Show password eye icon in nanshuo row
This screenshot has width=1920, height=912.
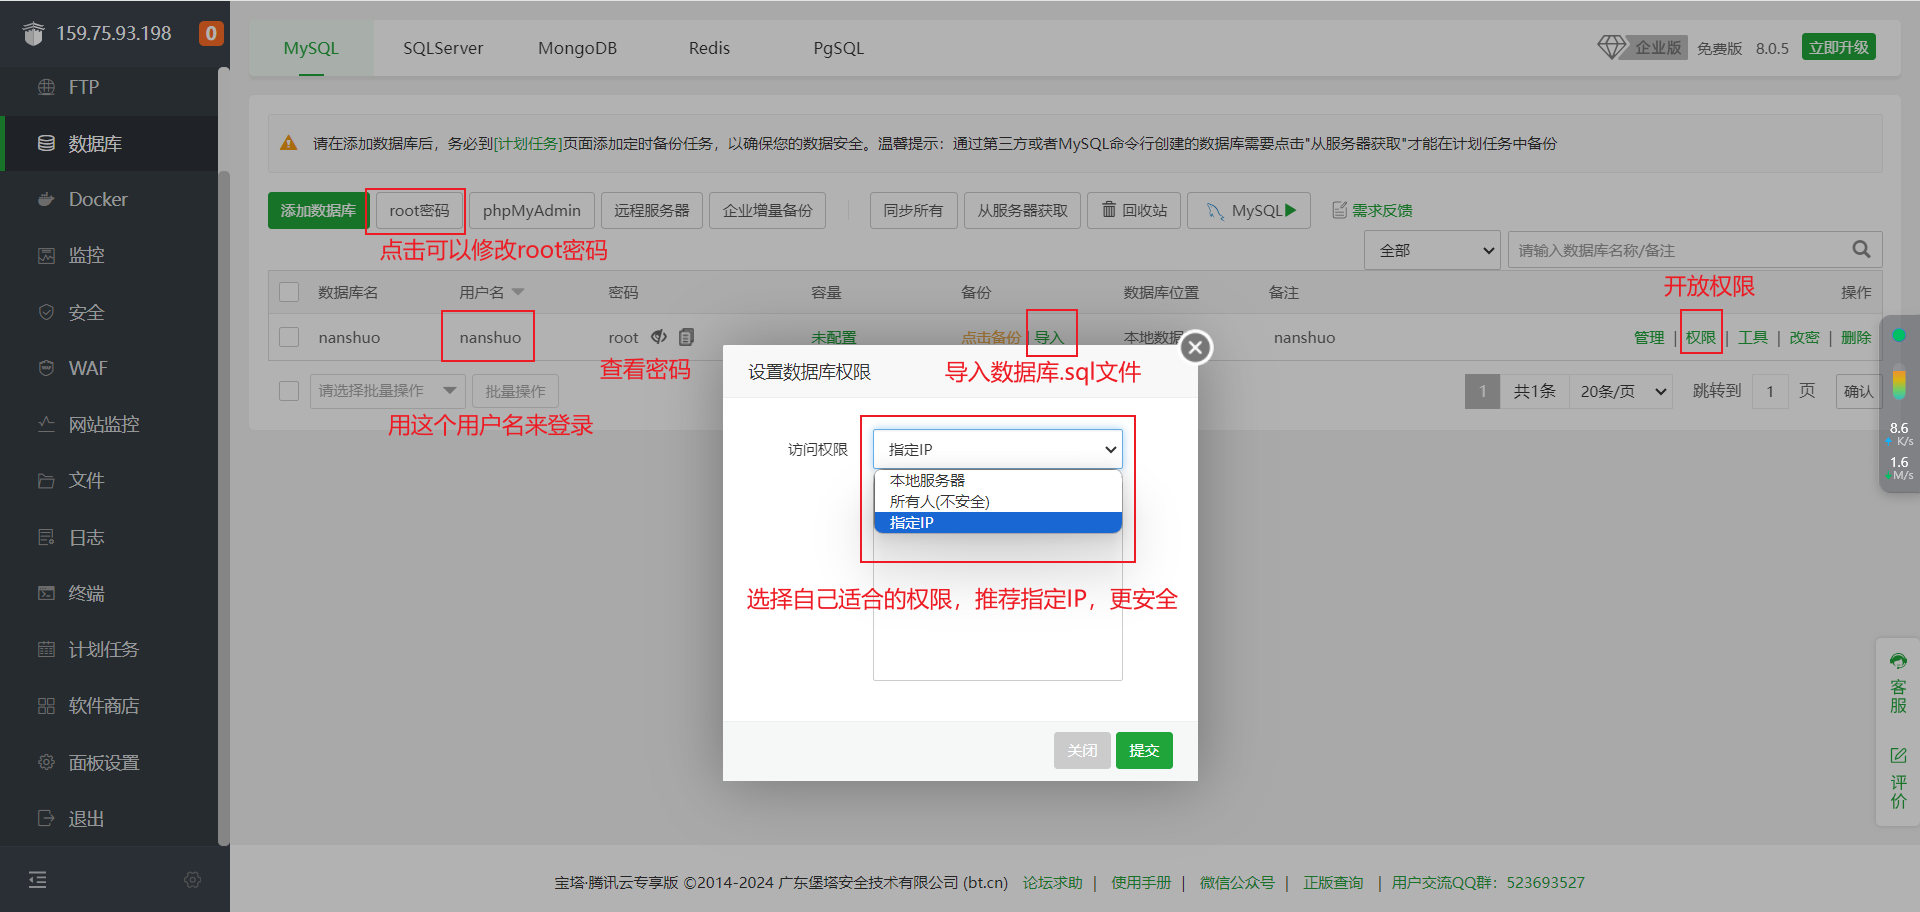[x=659, y=337]
